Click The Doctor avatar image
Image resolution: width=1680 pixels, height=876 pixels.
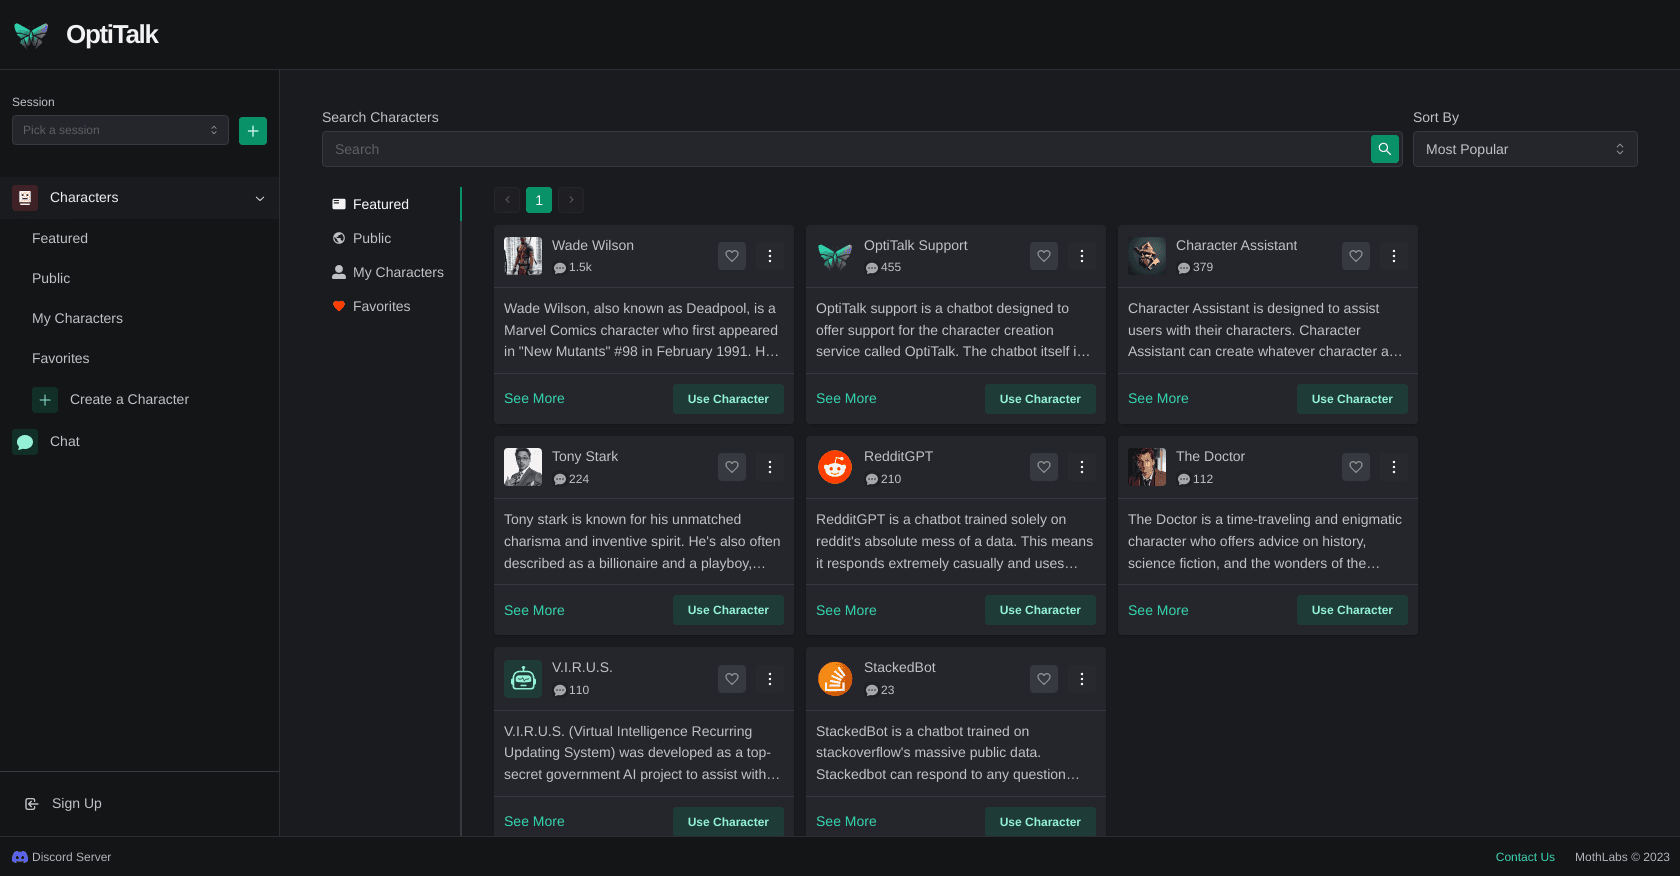pos(1147,467)
